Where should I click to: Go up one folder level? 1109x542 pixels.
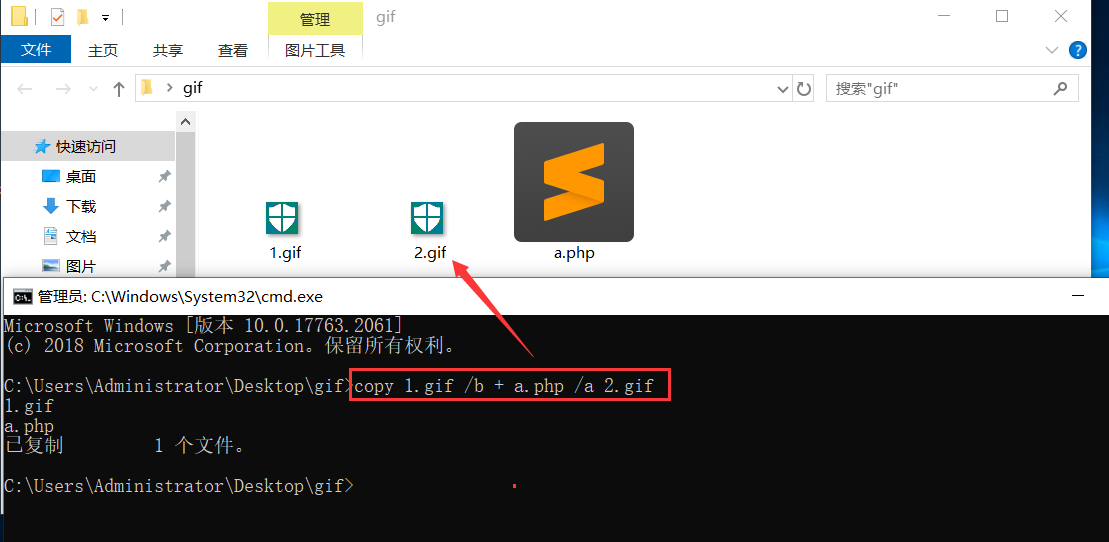[x=119, y=88]
